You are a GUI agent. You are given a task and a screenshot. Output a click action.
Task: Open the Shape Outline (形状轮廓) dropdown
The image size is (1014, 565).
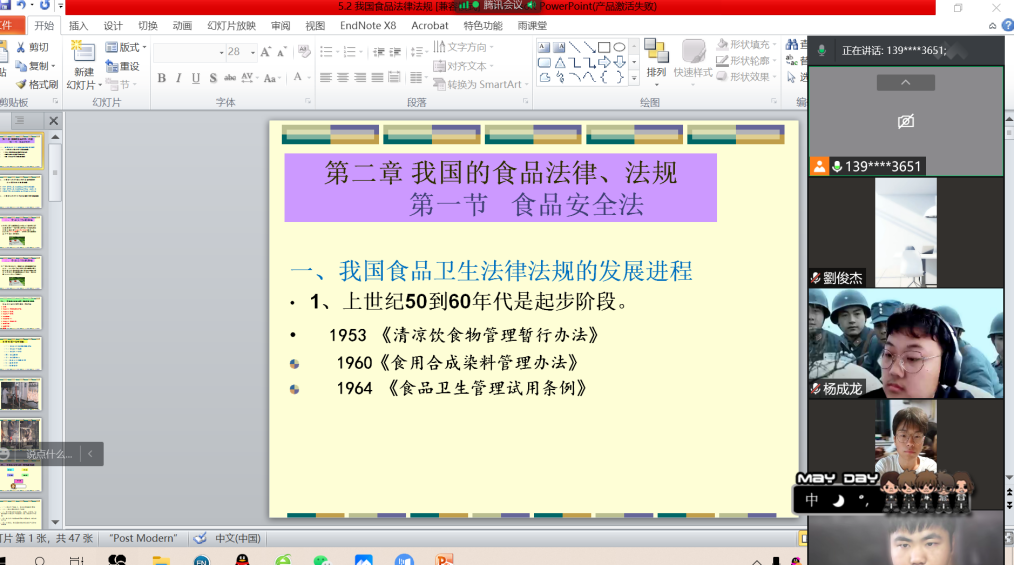(x=746, y=60)
